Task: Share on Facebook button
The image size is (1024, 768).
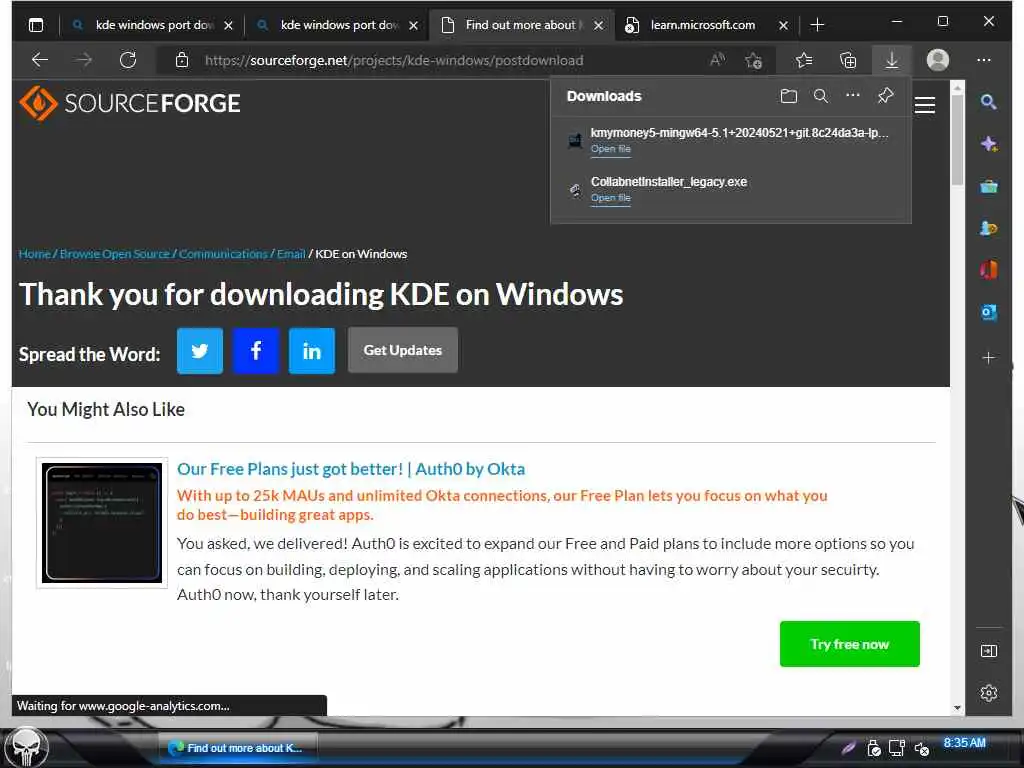Action: coord(256,351)
